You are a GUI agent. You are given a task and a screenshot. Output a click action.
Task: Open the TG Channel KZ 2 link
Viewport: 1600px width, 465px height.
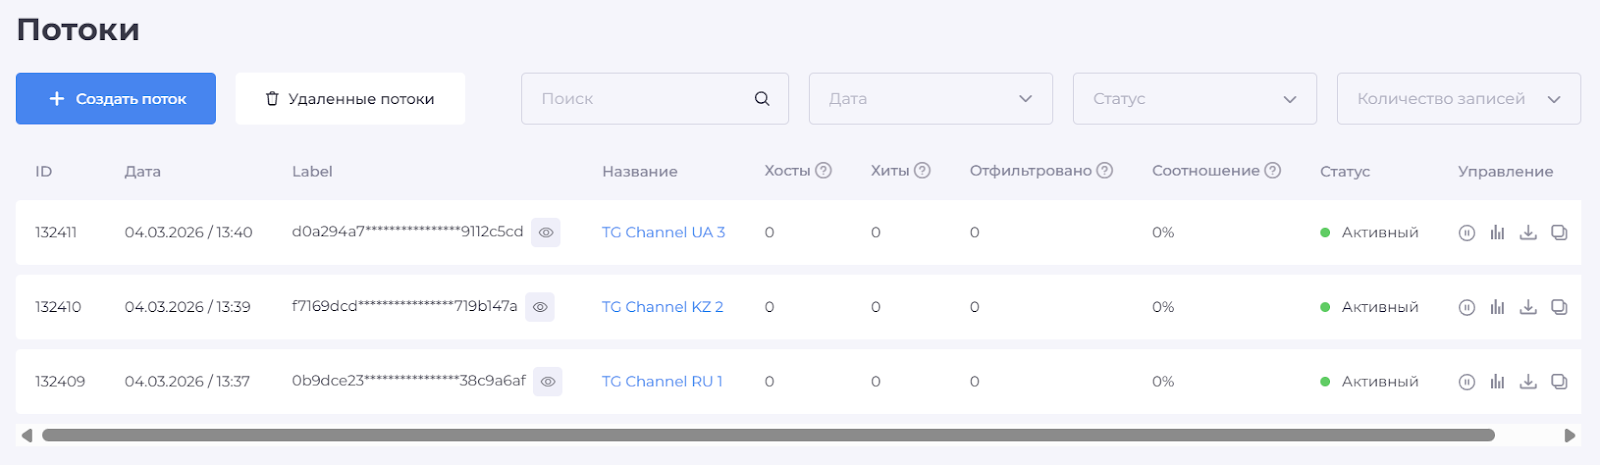pos(662,307)
